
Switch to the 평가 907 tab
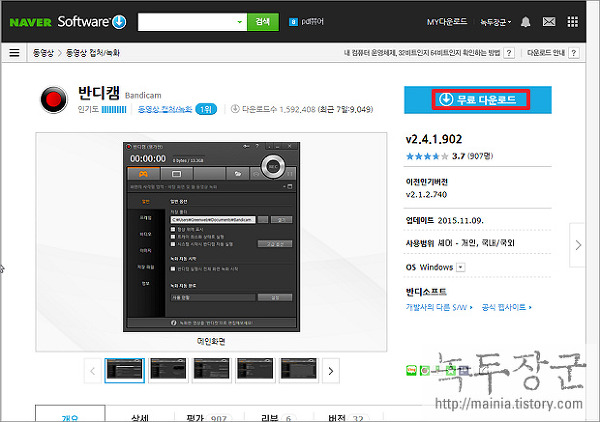coord(207,418)
